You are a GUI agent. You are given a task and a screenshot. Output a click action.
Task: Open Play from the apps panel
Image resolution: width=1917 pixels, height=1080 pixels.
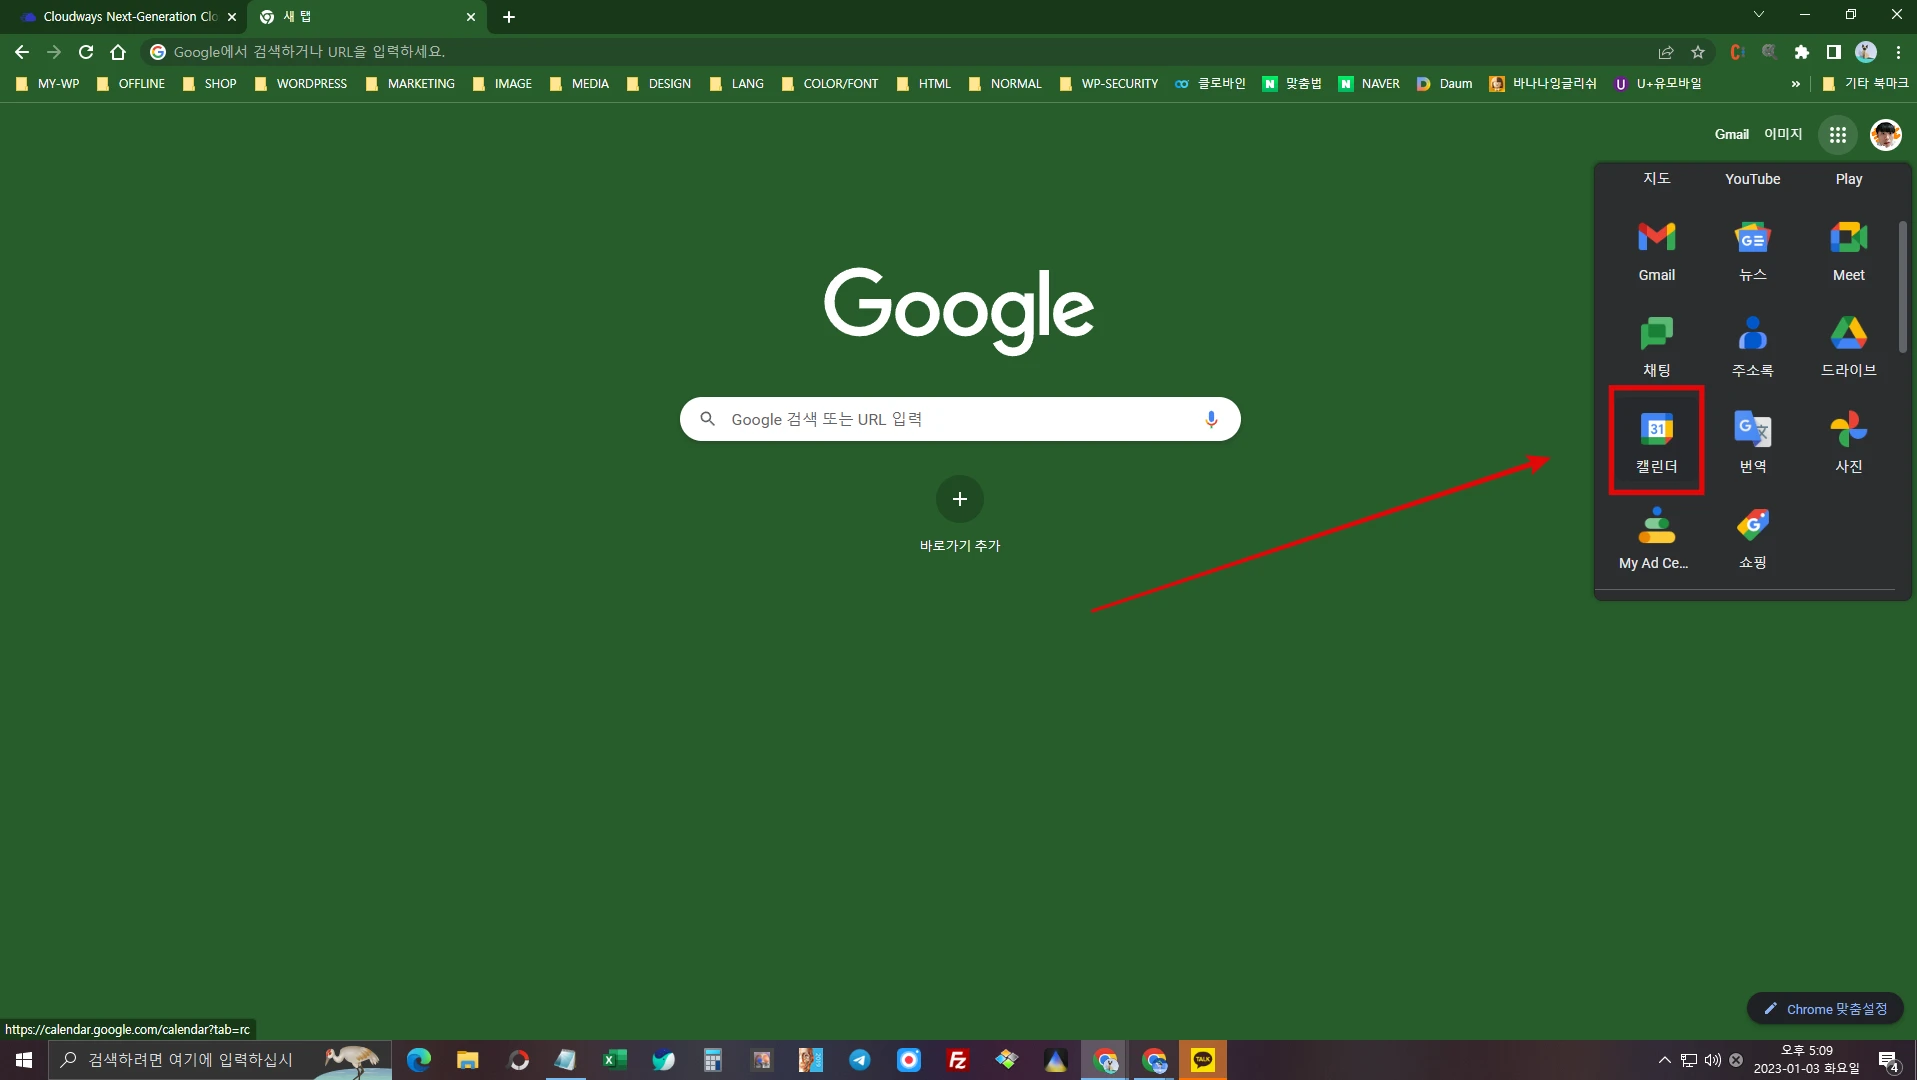click(1848, 179)
